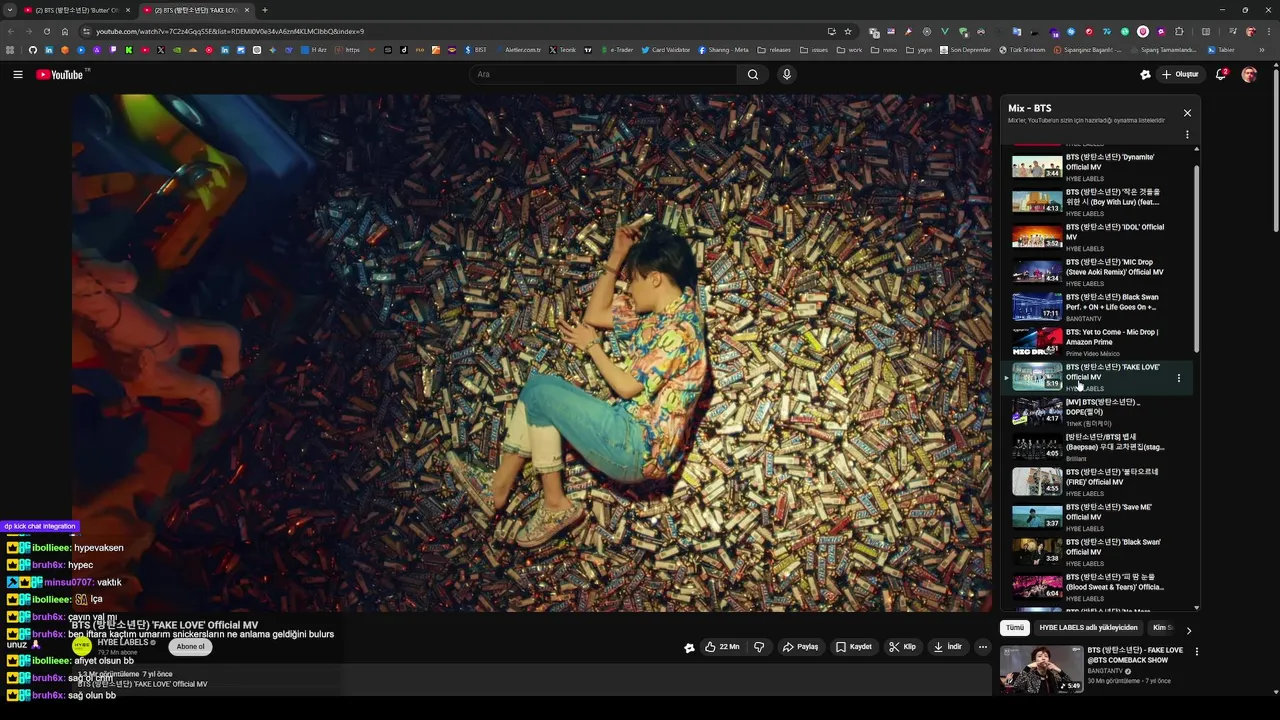Click the search magnifier button

click(753, 74)
